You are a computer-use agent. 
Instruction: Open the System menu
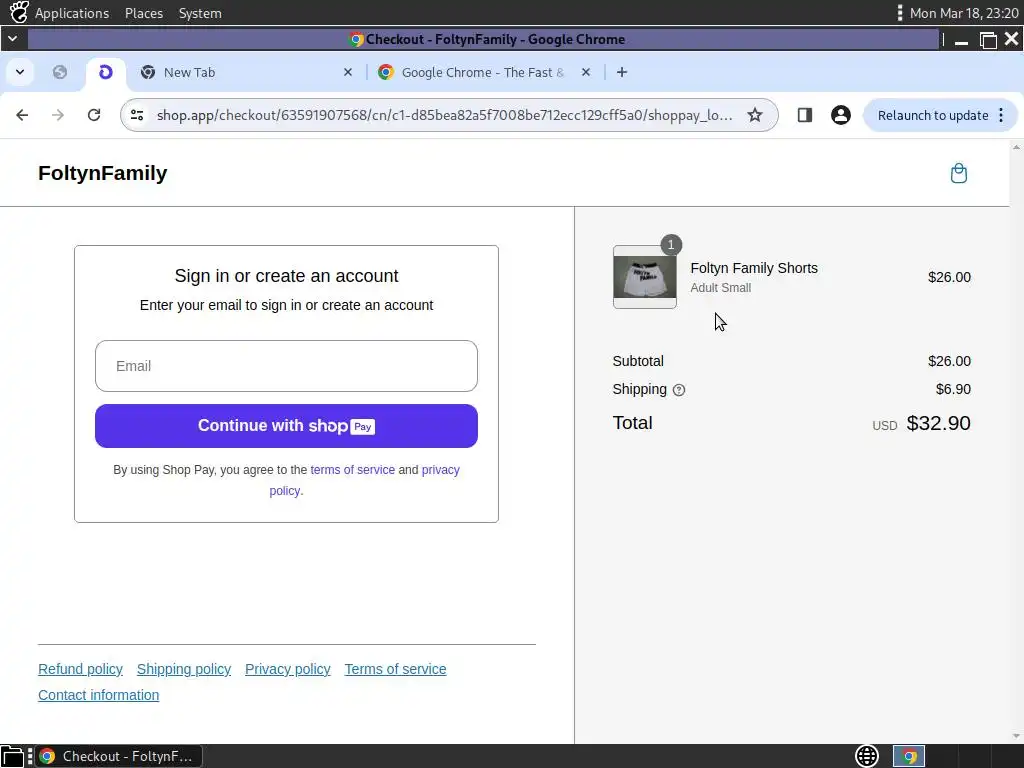[200, 13]
